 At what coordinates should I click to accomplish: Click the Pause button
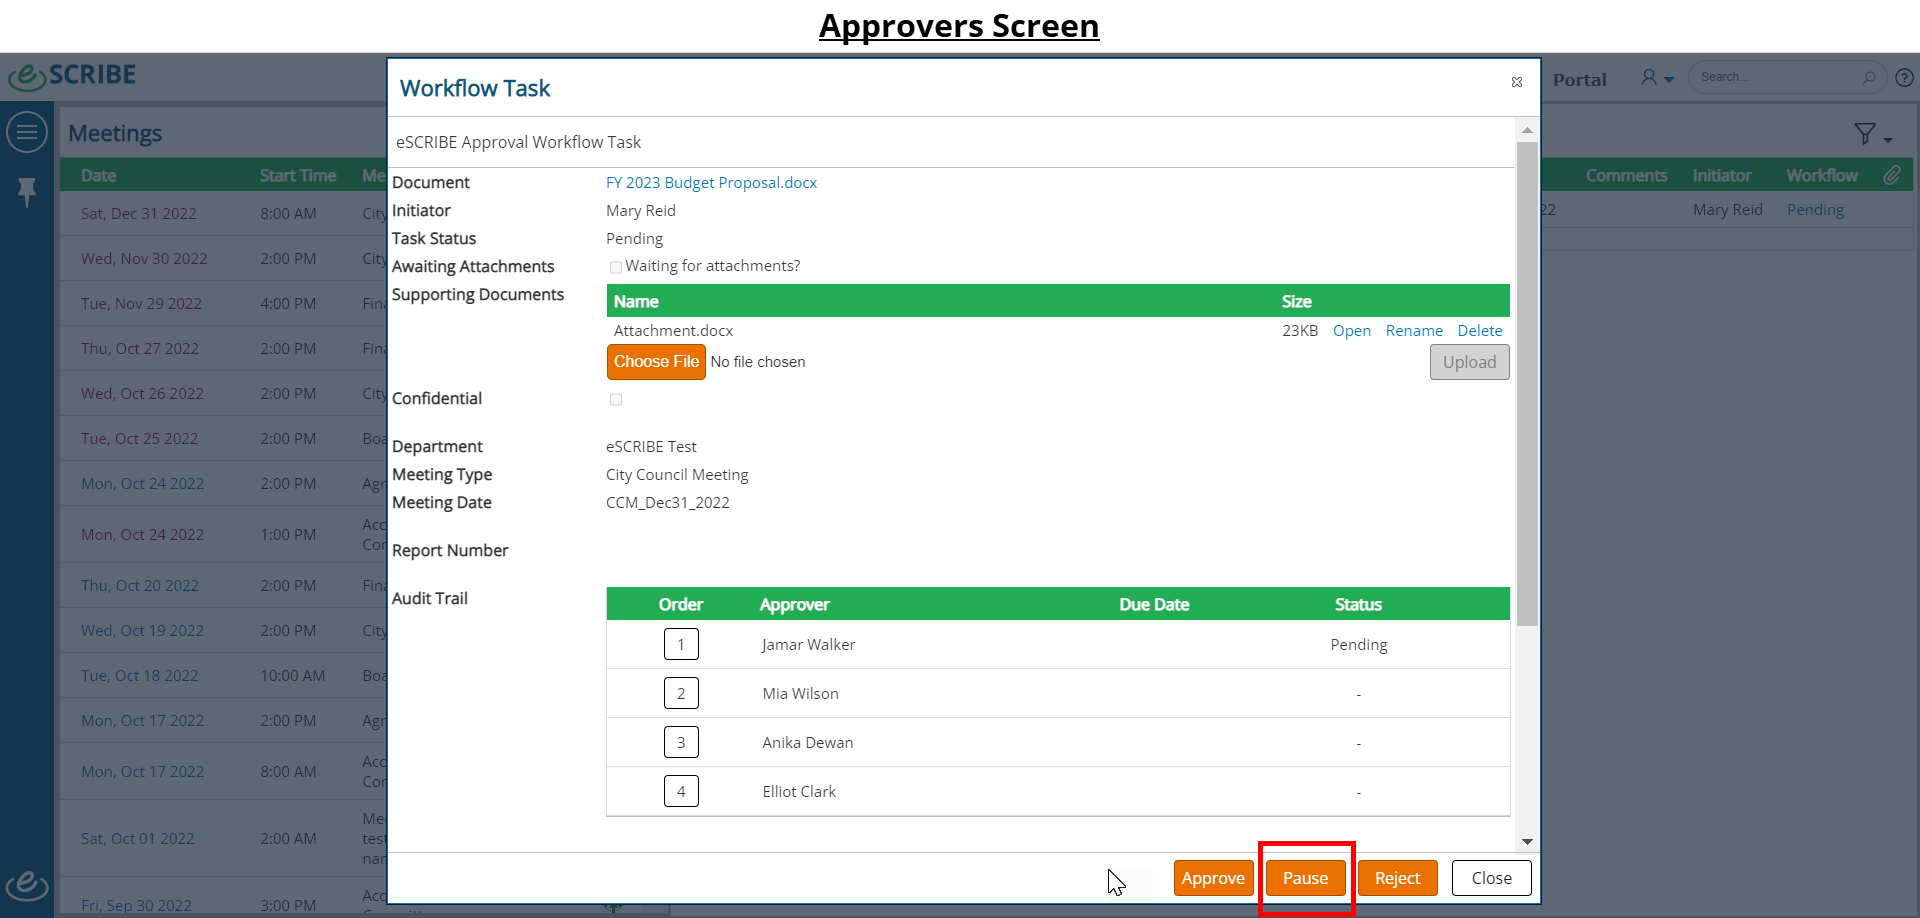1305,878
